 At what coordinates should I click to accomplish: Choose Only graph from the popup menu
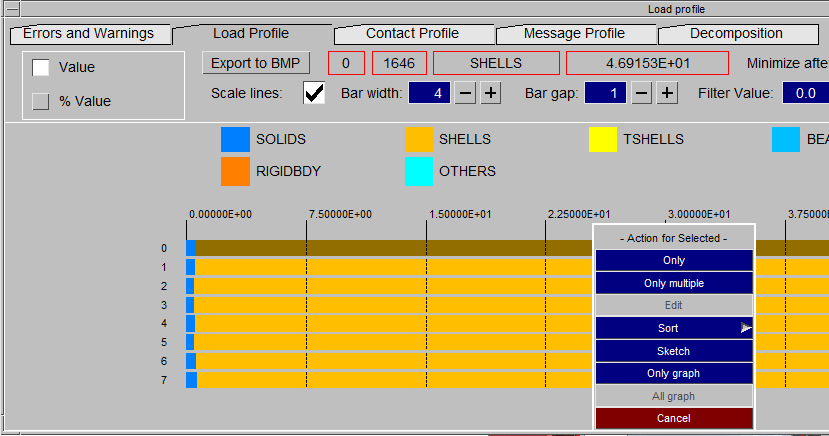point(674,374)
